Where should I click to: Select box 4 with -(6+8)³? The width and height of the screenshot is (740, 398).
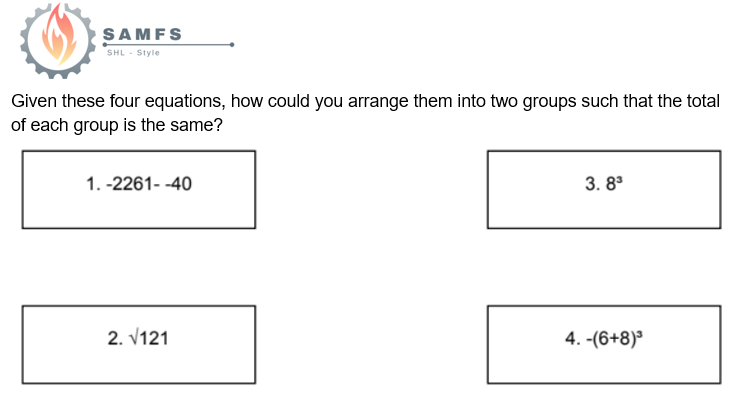(604, 345)
